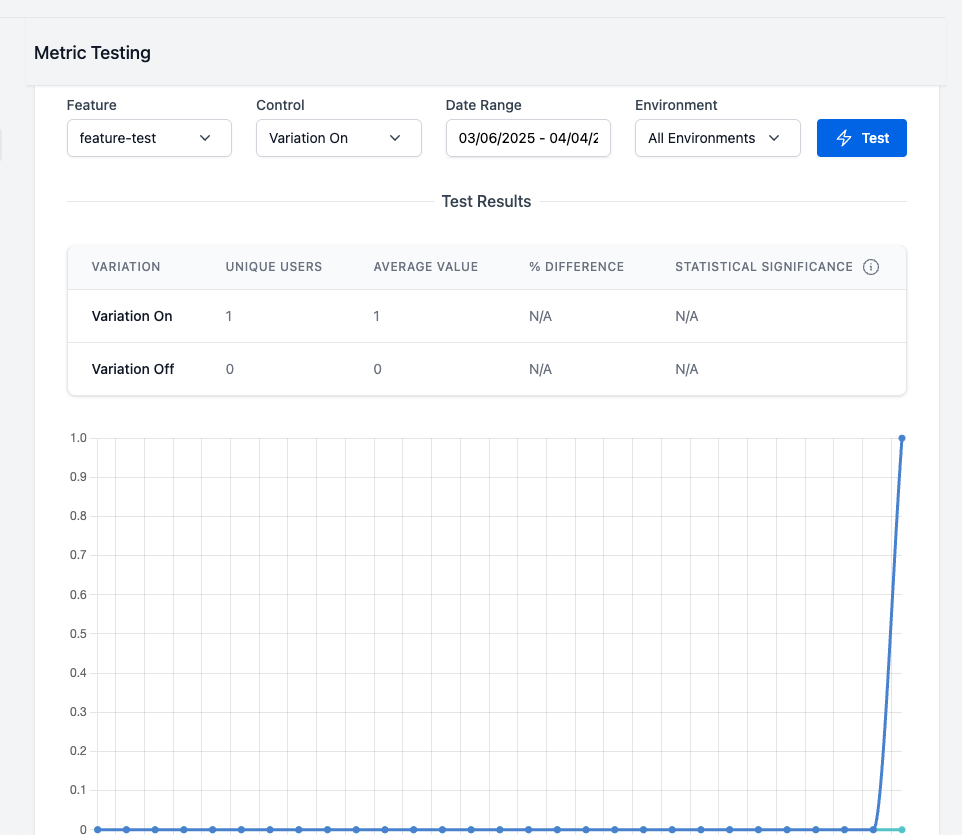Open the Control dropdown showing Variation On

[x=338, y=138]
